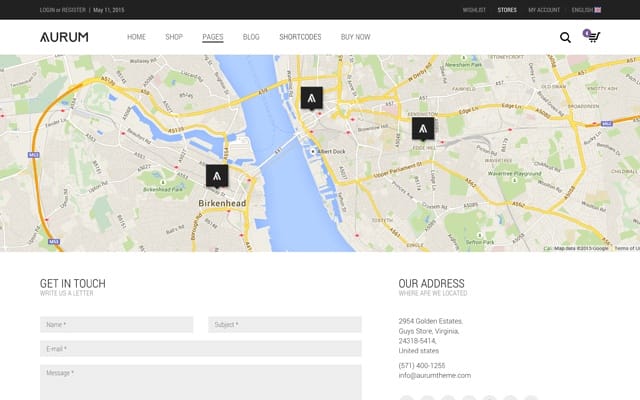The image size is (640, 400).
Task: Go to the Home page
Action: [136, 37]
